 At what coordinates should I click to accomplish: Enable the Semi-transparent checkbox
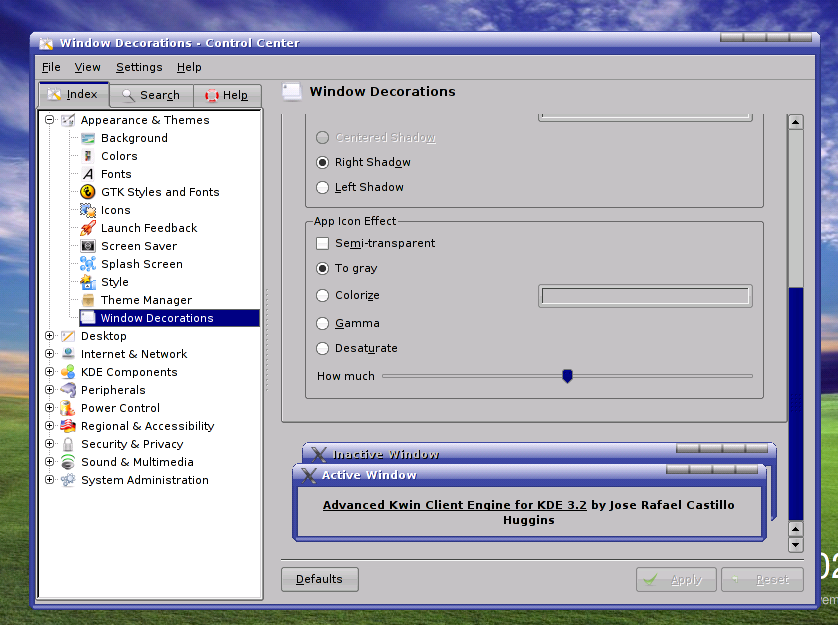click(x=322, y=243)
